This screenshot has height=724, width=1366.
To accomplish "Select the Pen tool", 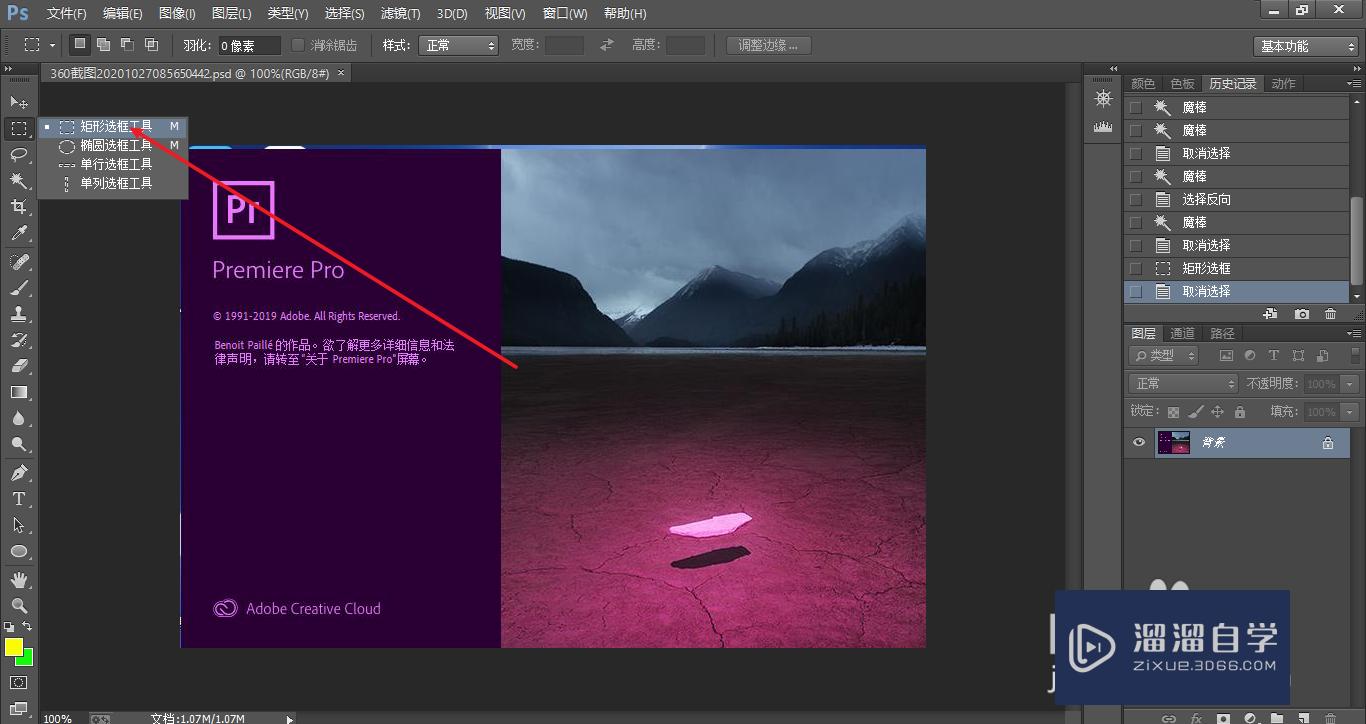I will [x=19, y=473].
